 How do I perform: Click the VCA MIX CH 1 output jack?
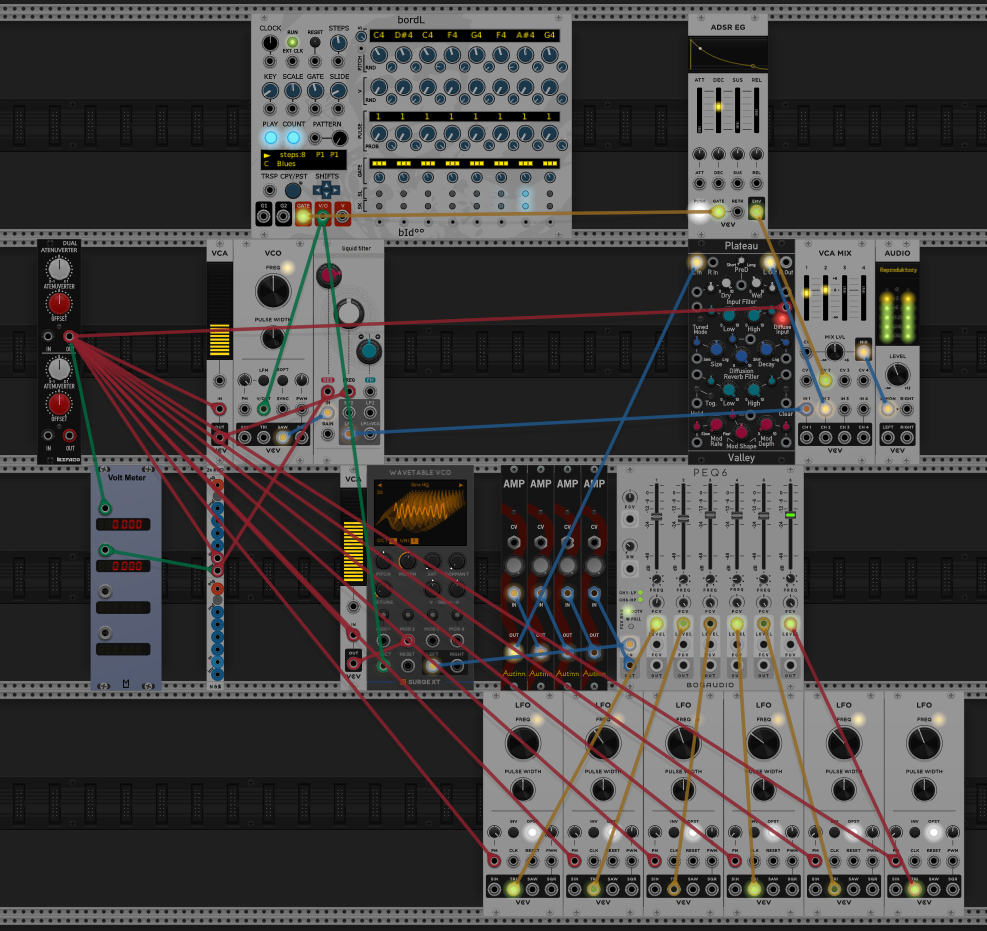pos(806,437)
